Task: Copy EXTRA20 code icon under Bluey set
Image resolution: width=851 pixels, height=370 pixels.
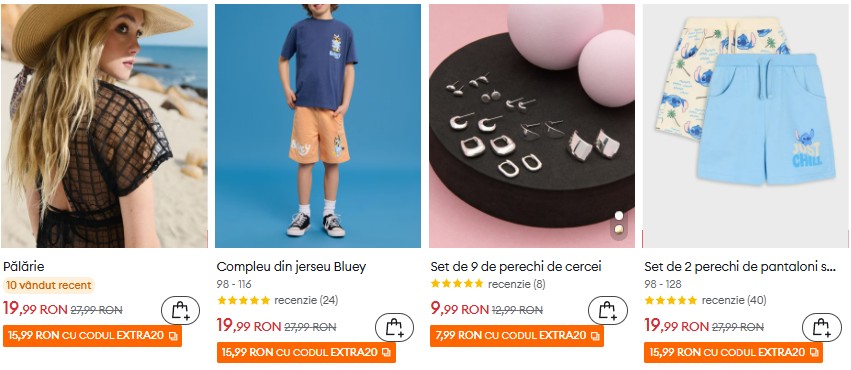Action: click(386, 353)
